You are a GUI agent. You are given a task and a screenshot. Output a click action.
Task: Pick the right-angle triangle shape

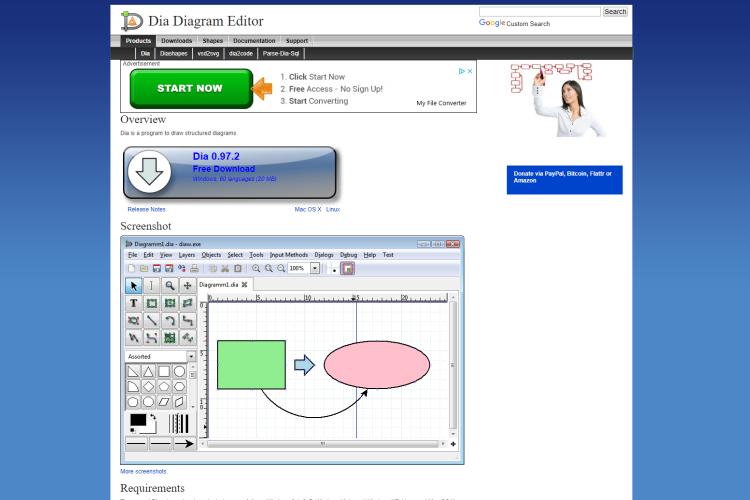(x=133, y=371)
